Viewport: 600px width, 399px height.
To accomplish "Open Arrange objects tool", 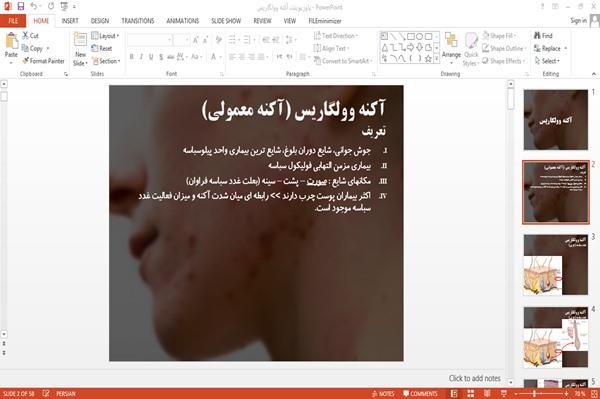I will tap(451, 48).
